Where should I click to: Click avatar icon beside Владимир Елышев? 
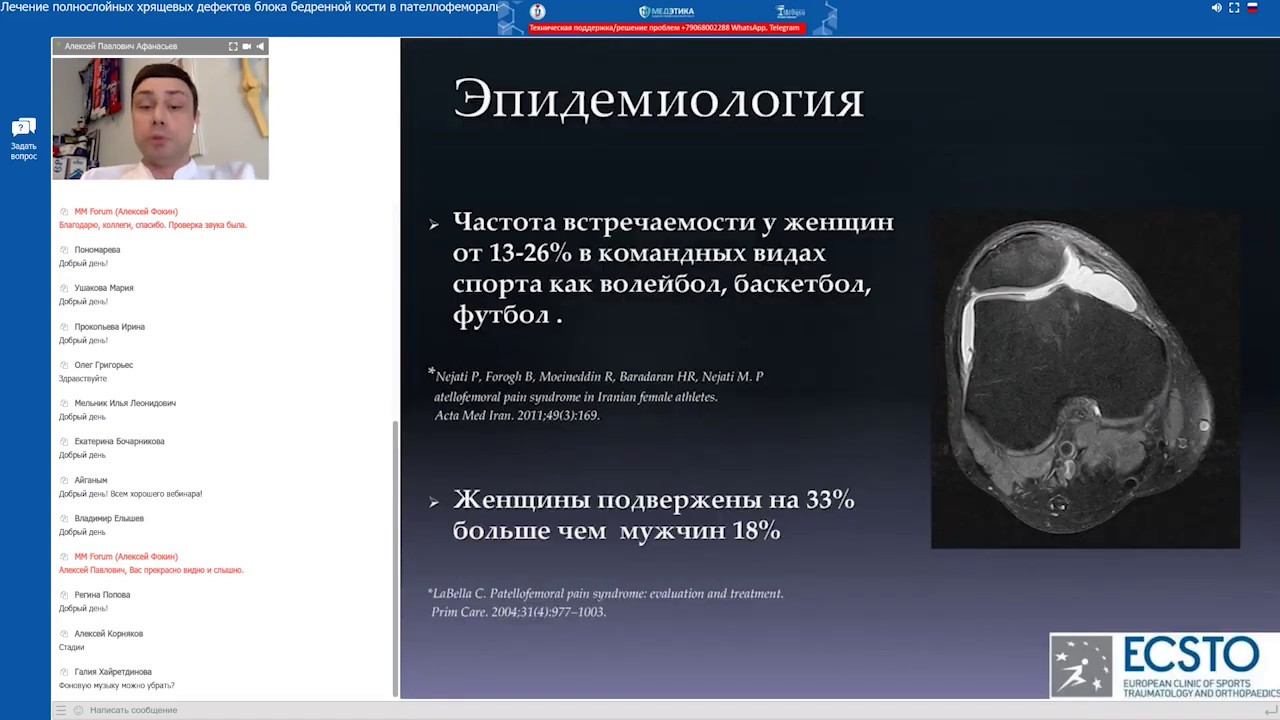65,518
